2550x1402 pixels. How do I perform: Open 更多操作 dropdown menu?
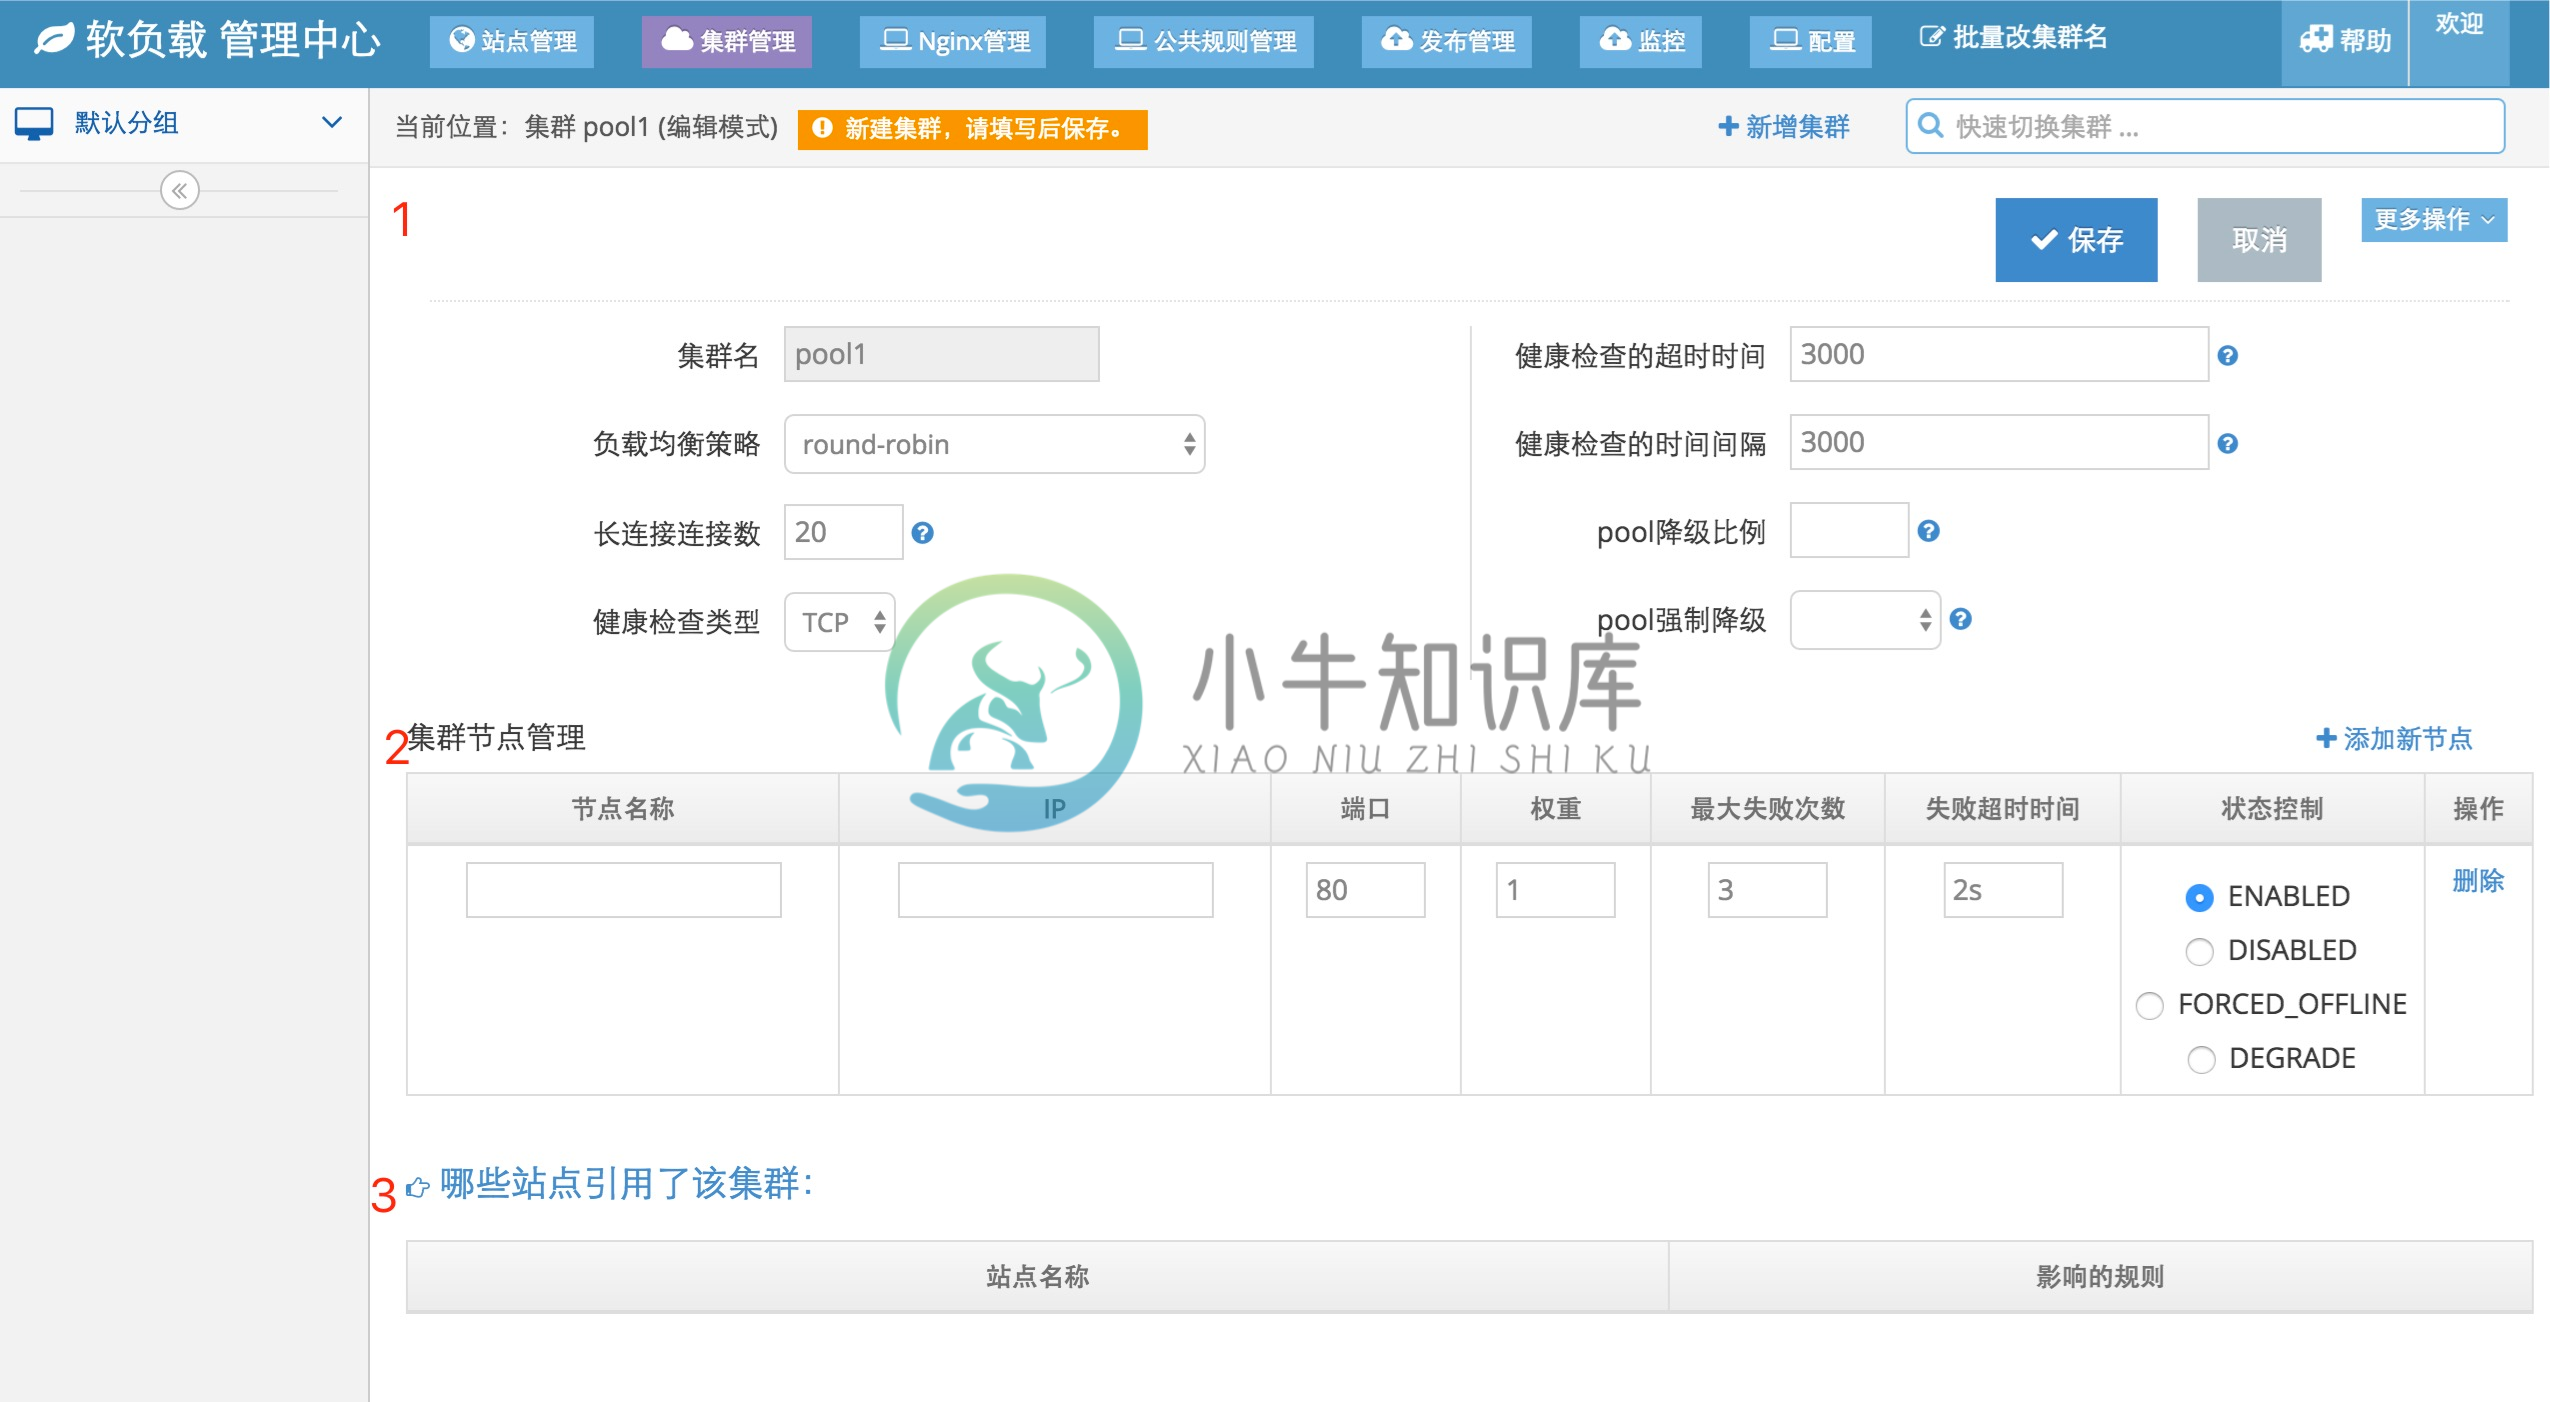click(x=2433, y=220)
